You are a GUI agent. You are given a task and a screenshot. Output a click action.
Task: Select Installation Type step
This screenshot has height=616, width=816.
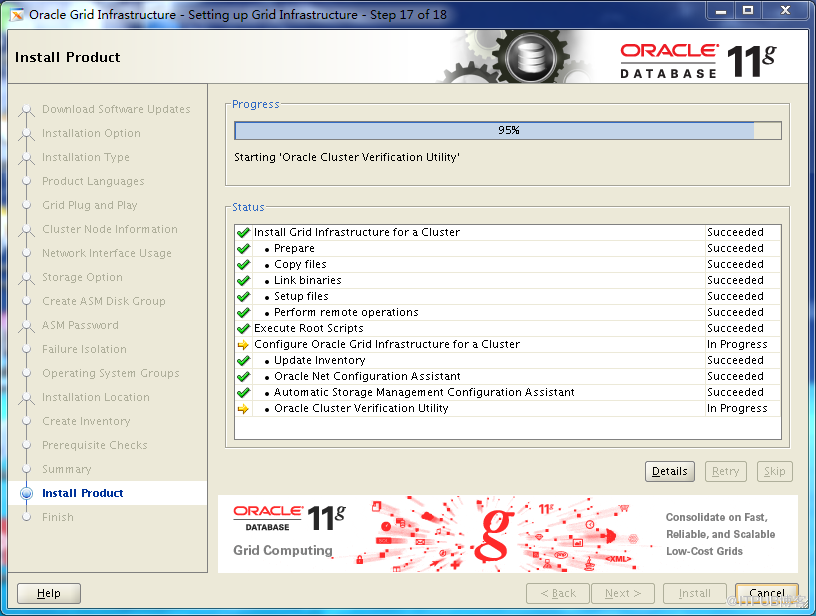(x=86, y=157)
